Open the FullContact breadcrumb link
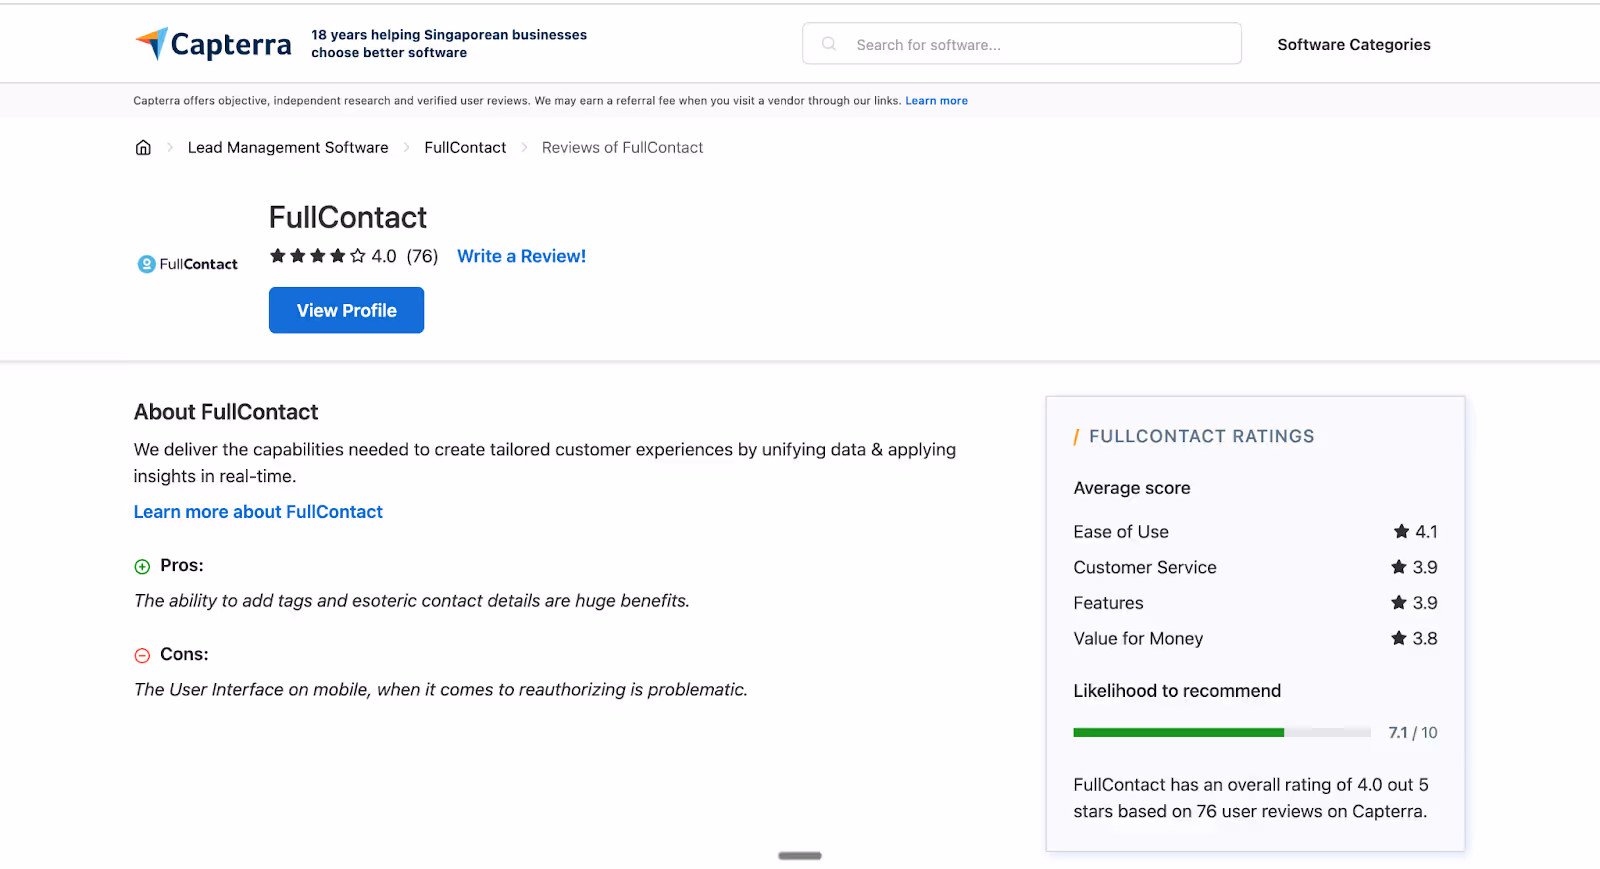This screenshot has height=869, width=1600. (x=465, y=147)
